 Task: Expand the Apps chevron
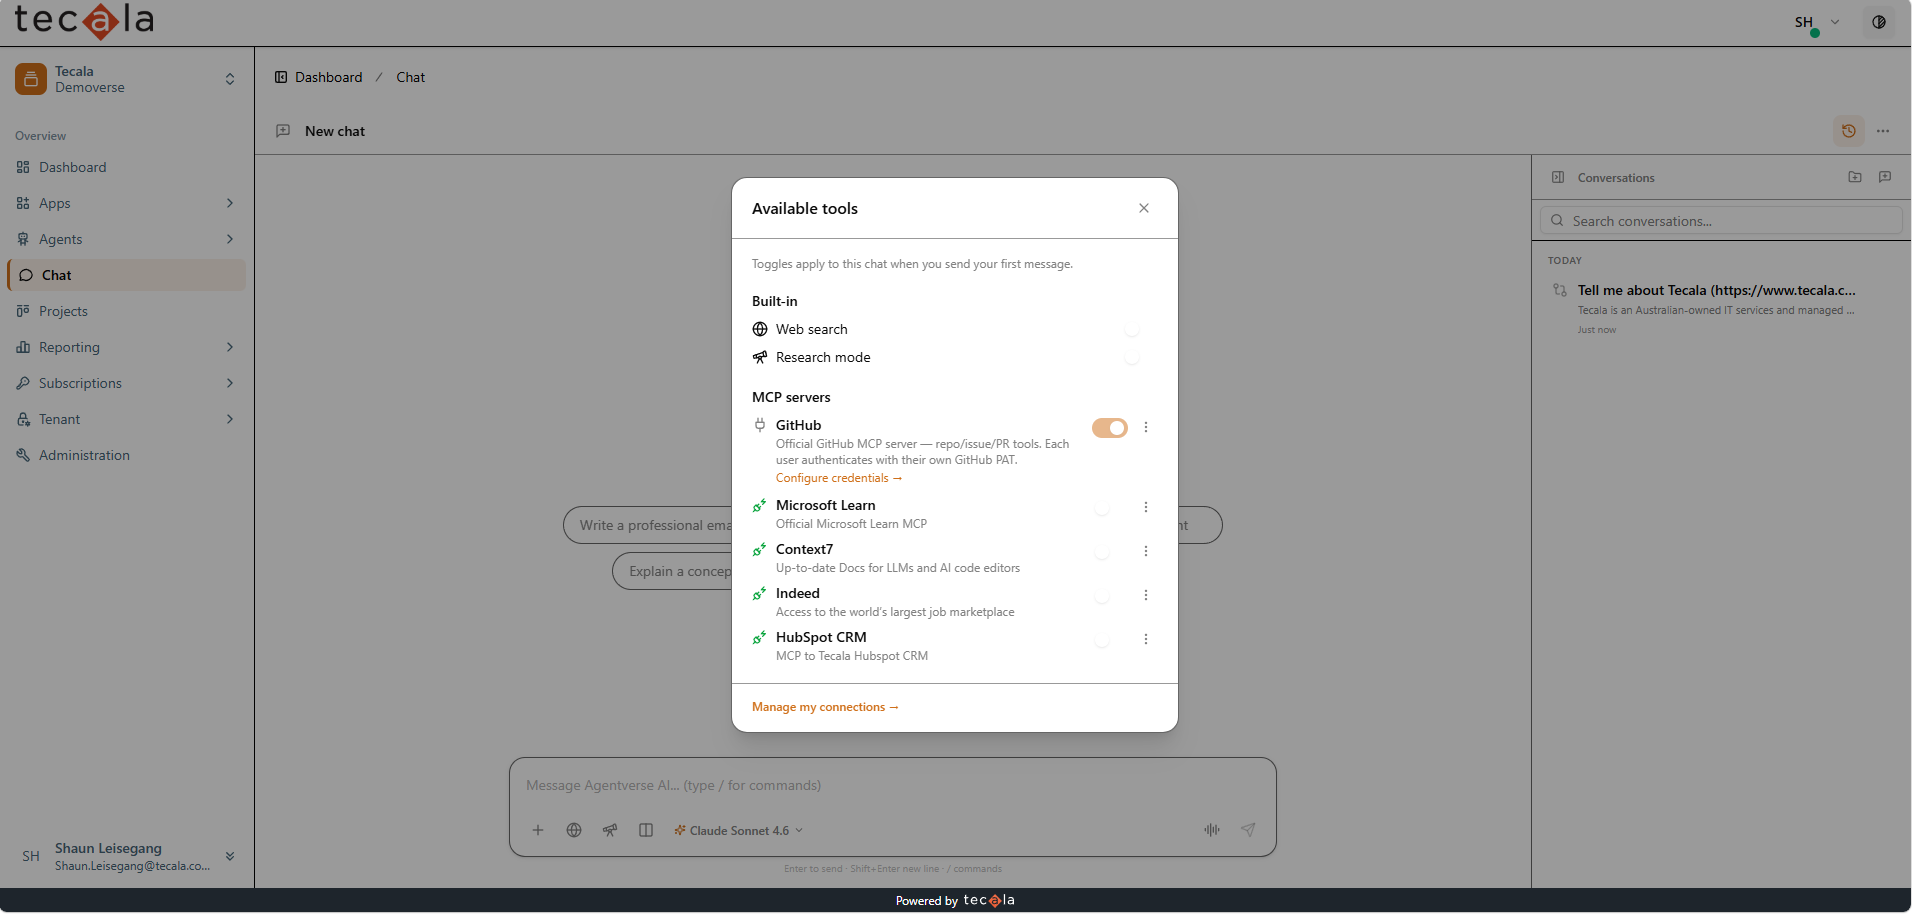pos(230,203)
